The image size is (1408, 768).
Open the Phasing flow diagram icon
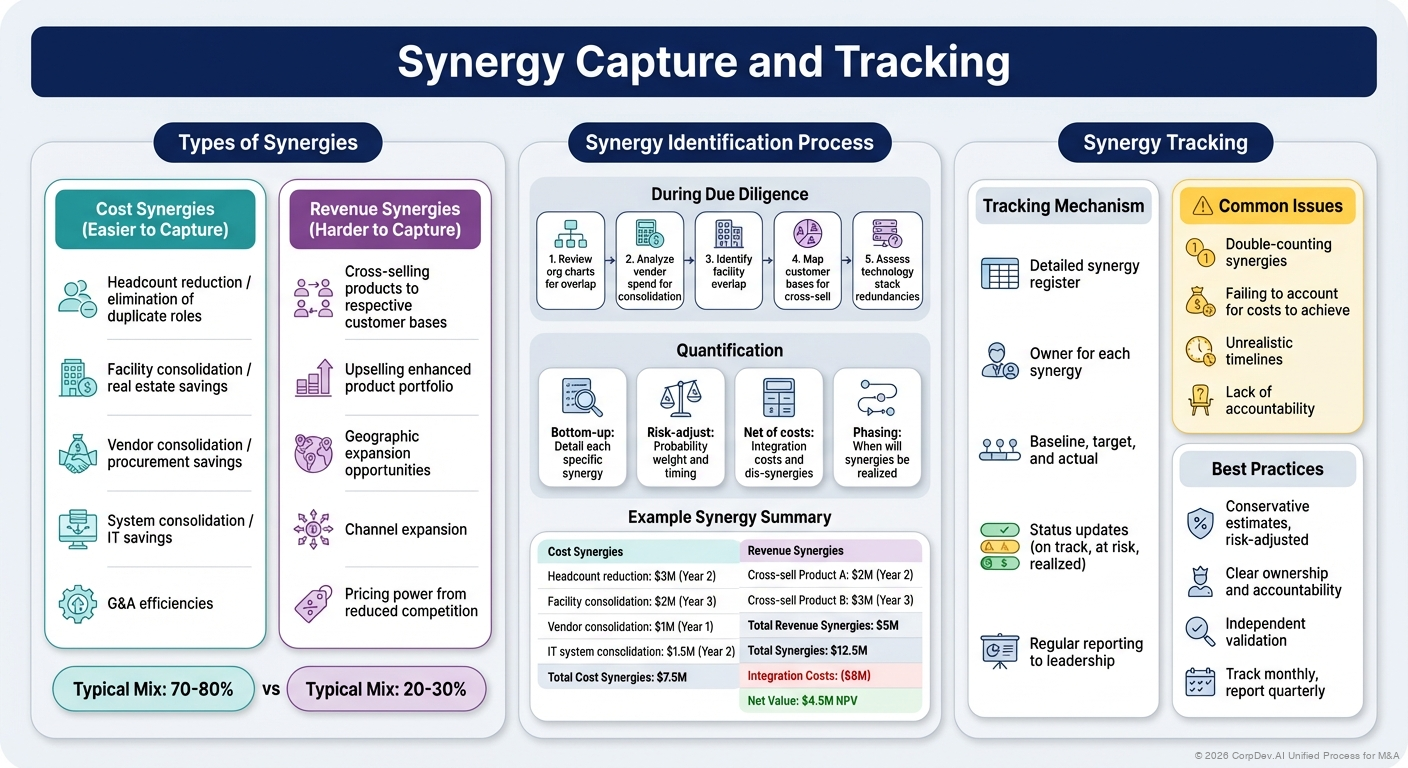pyautogui.click(x=877, y=398)
